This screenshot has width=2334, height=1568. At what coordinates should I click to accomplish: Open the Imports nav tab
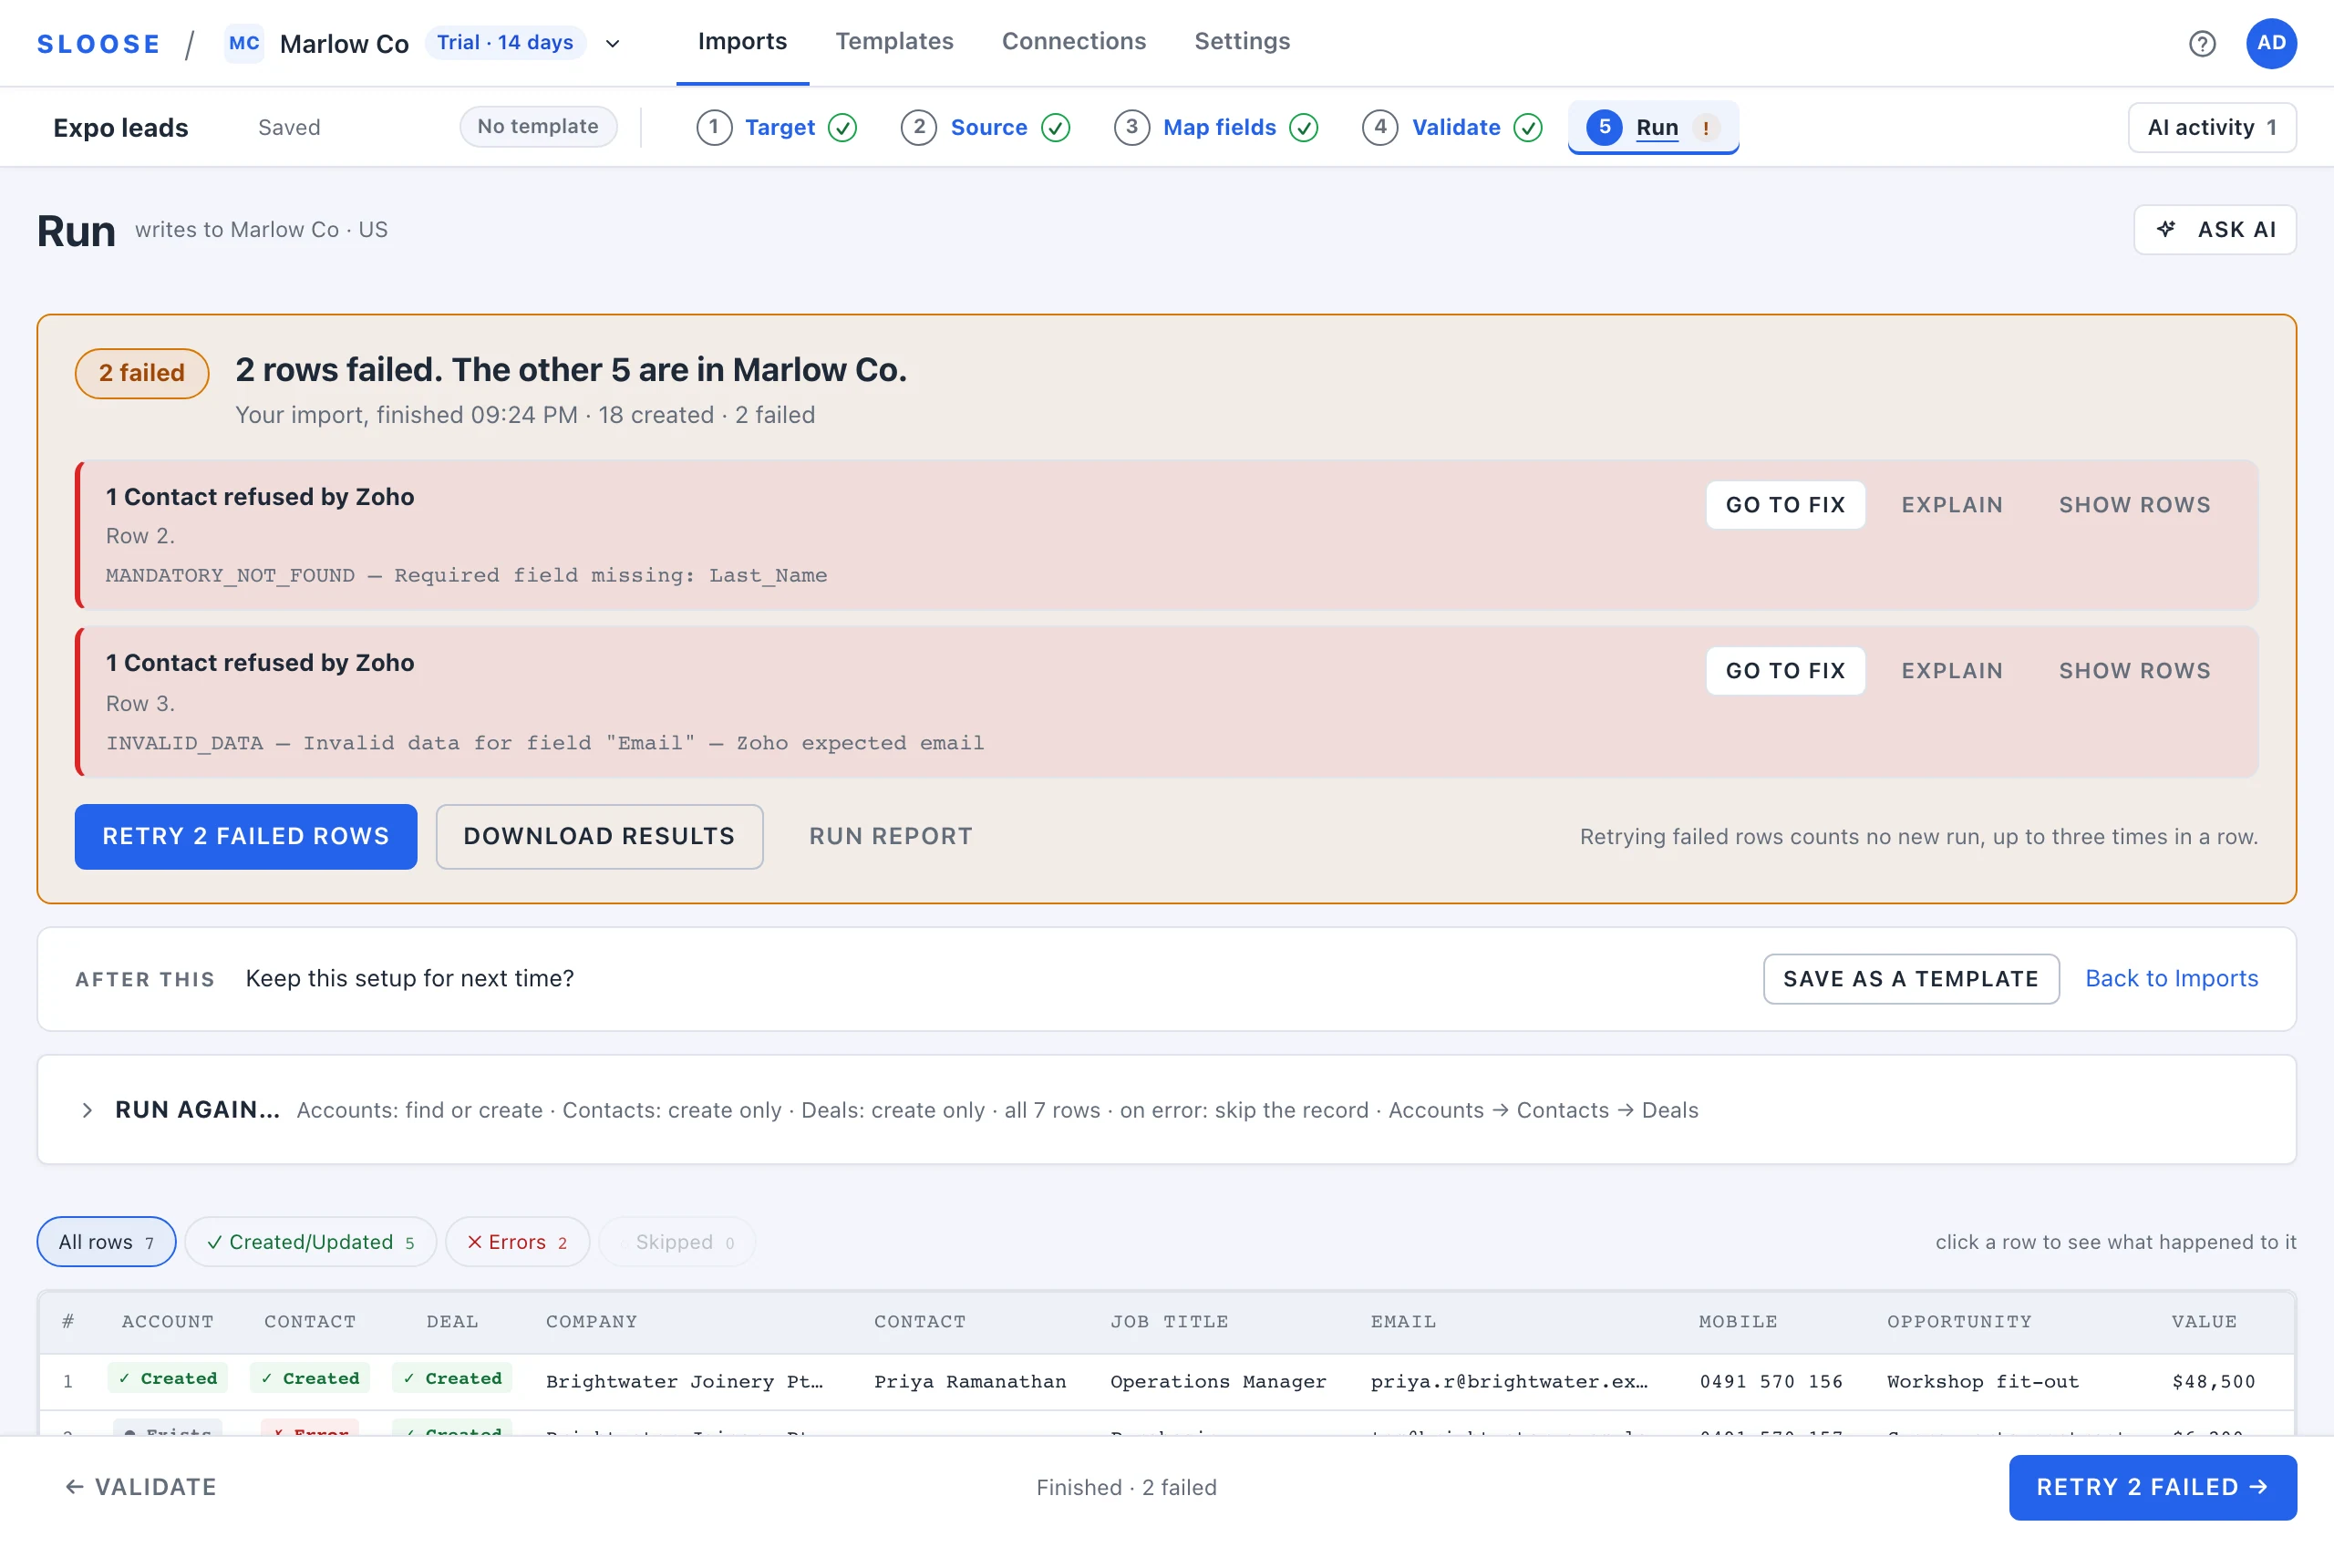point(742,41)
